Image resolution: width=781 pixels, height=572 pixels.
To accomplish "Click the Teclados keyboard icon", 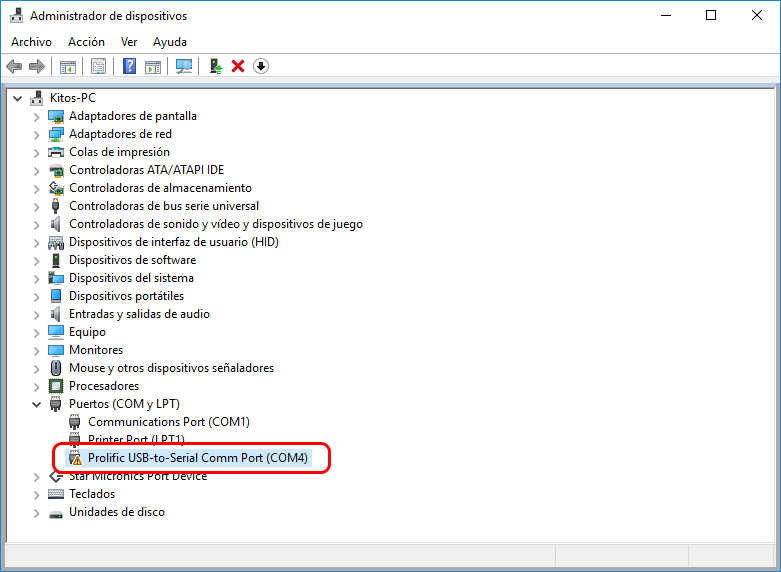I will pyautogui.click(x=56, y=494).
